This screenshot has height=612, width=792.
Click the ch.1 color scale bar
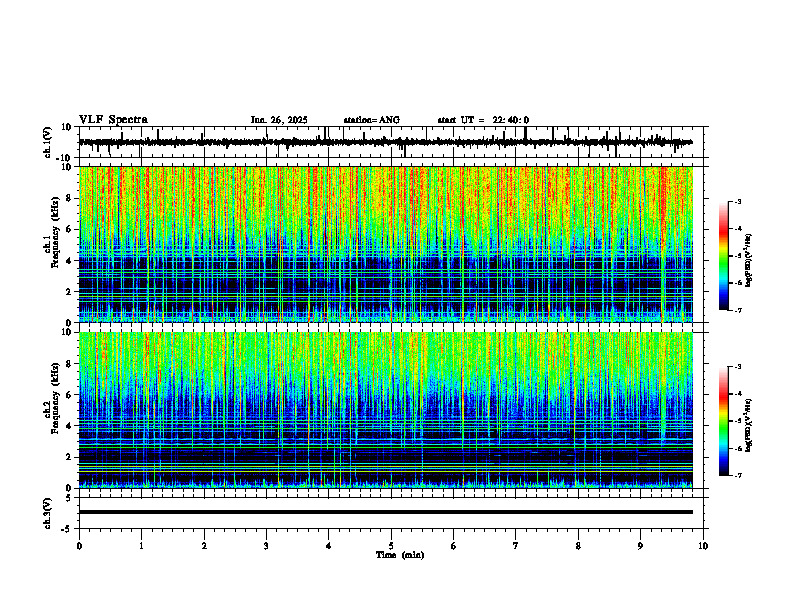[724, 256]
